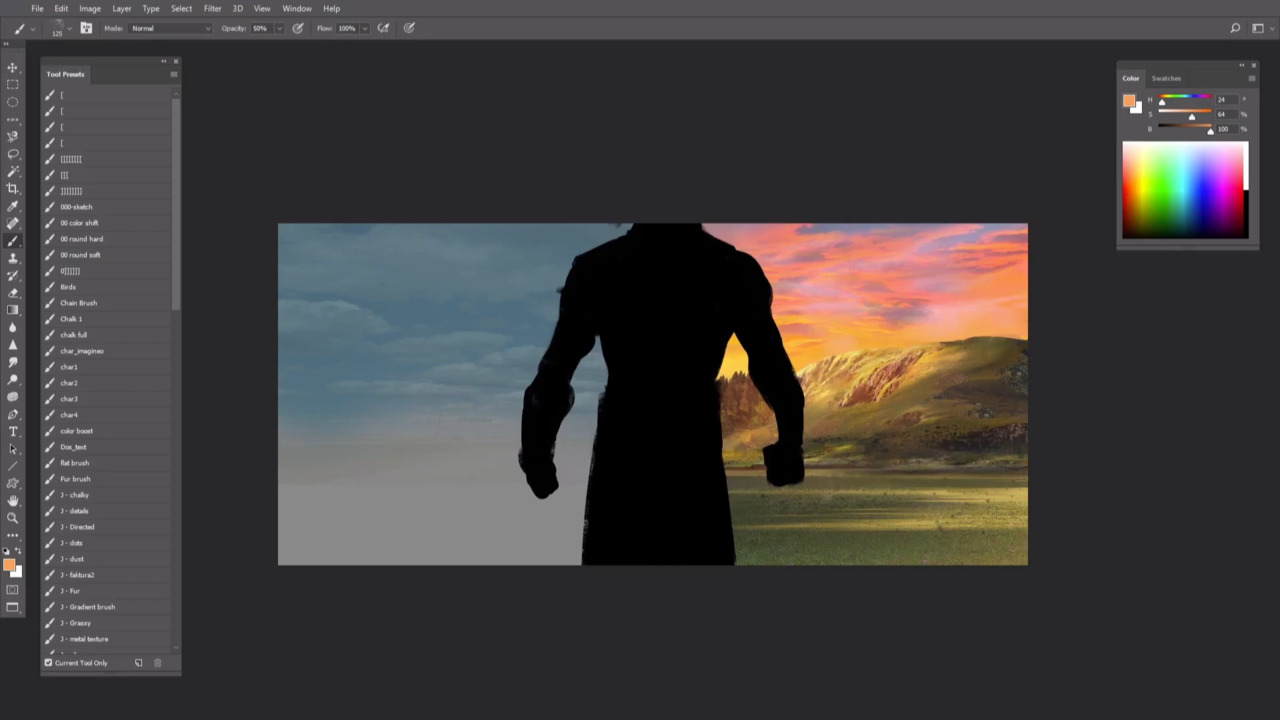Viewport: 1280px width, 720px height.
Task: Select the Clone Stamp tool
Action: click(x=13, y=258)
